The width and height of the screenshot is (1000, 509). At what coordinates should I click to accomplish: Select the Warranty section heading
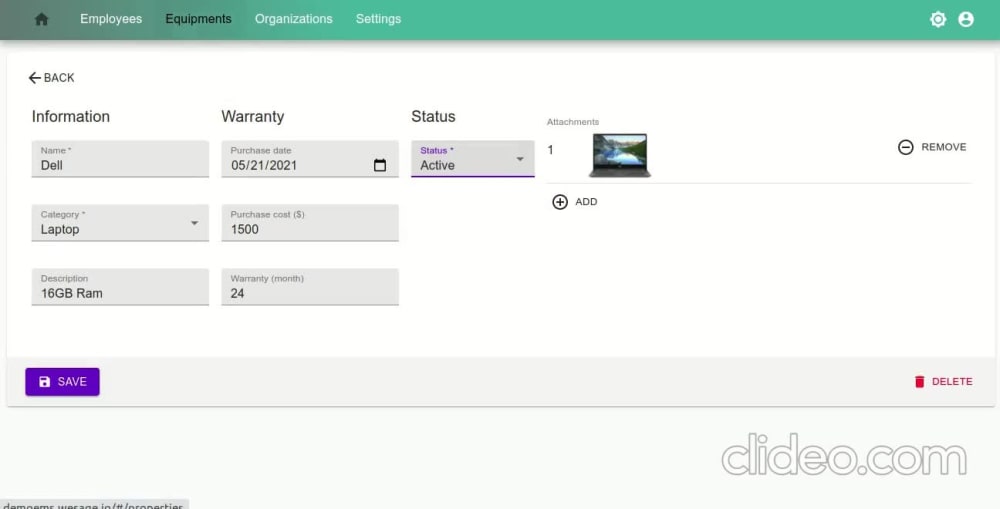(253, 117)
